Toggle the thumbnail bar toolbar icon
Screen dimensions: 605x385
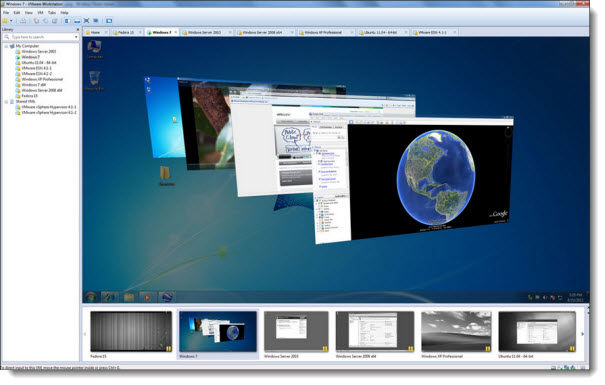click(x=77, y=21)
